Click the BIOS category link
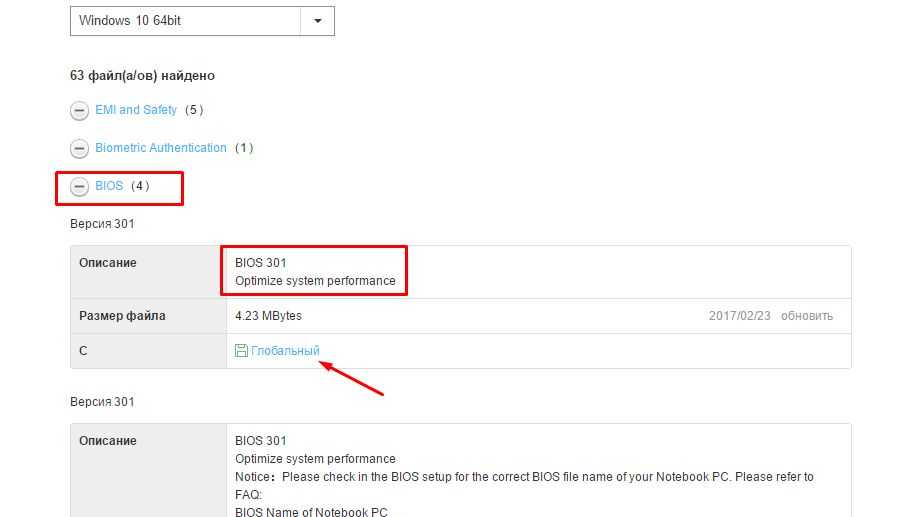The width and height of the screenshot is (919, 517). click(x=109, y=186)
